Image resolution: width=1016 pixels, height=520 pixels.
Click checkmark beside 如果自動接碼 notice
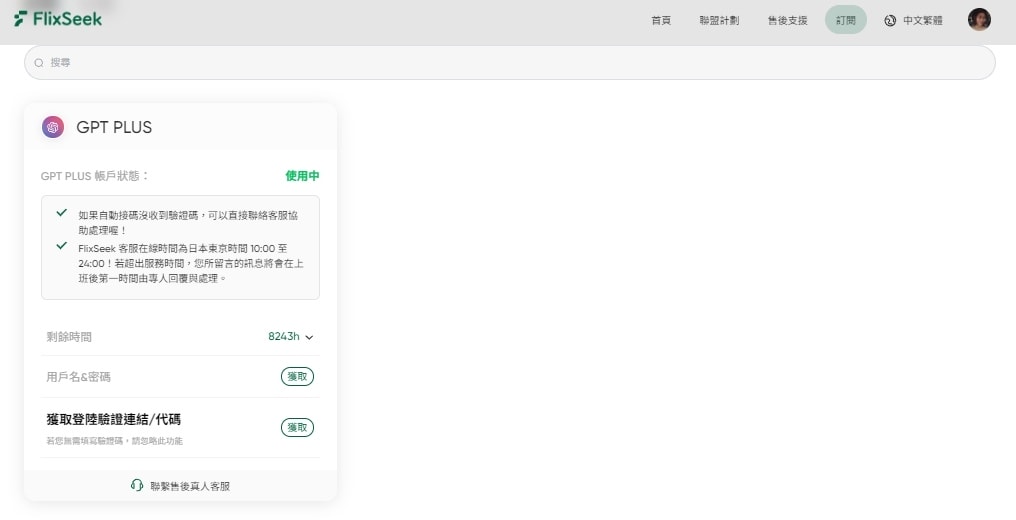62,212
